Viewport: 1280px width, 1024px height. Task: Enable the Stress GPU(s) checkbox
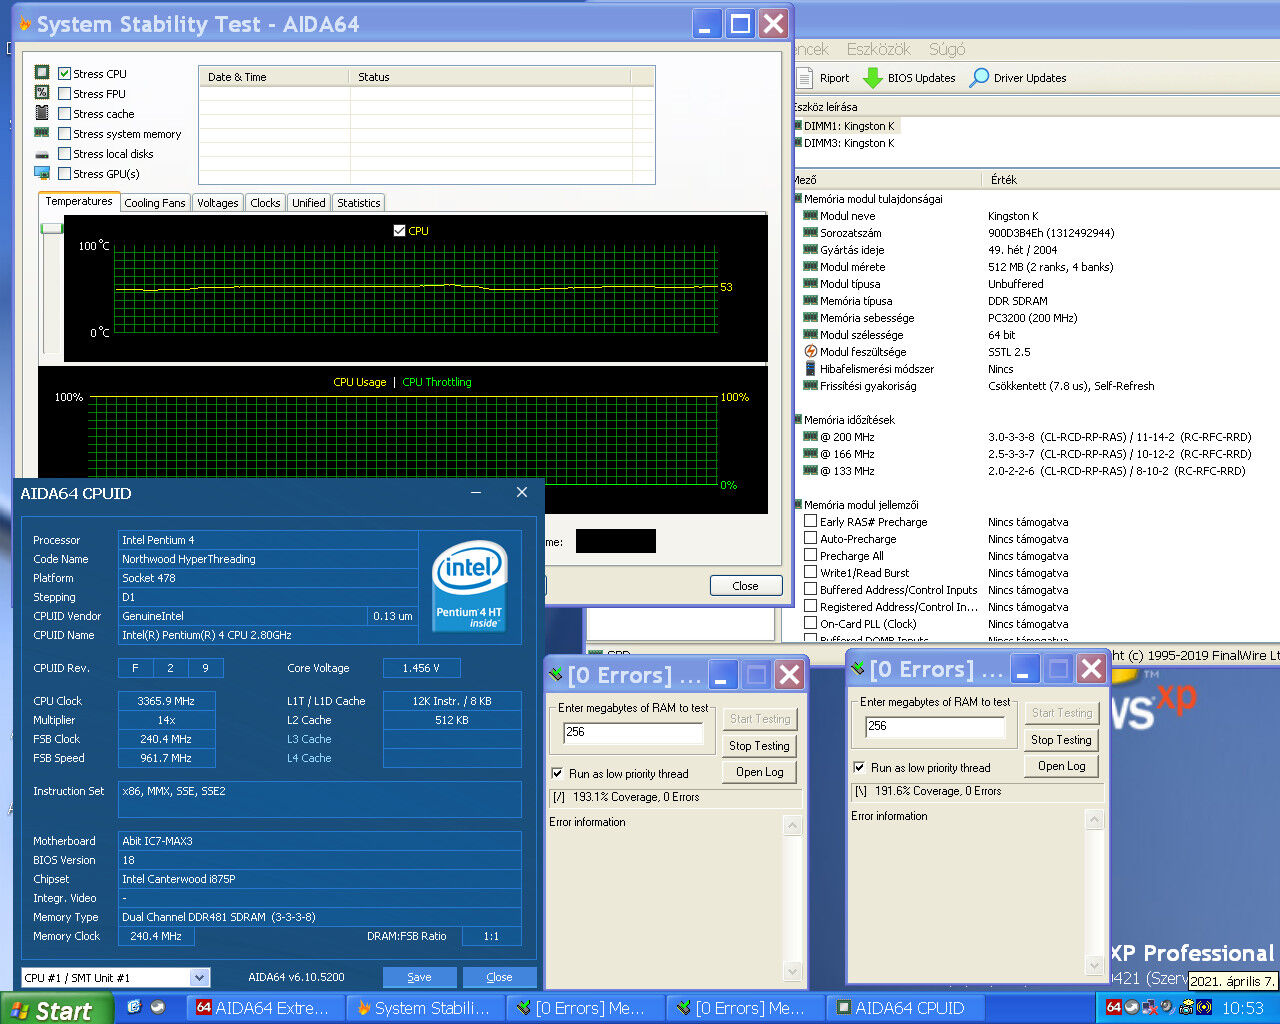64,173
